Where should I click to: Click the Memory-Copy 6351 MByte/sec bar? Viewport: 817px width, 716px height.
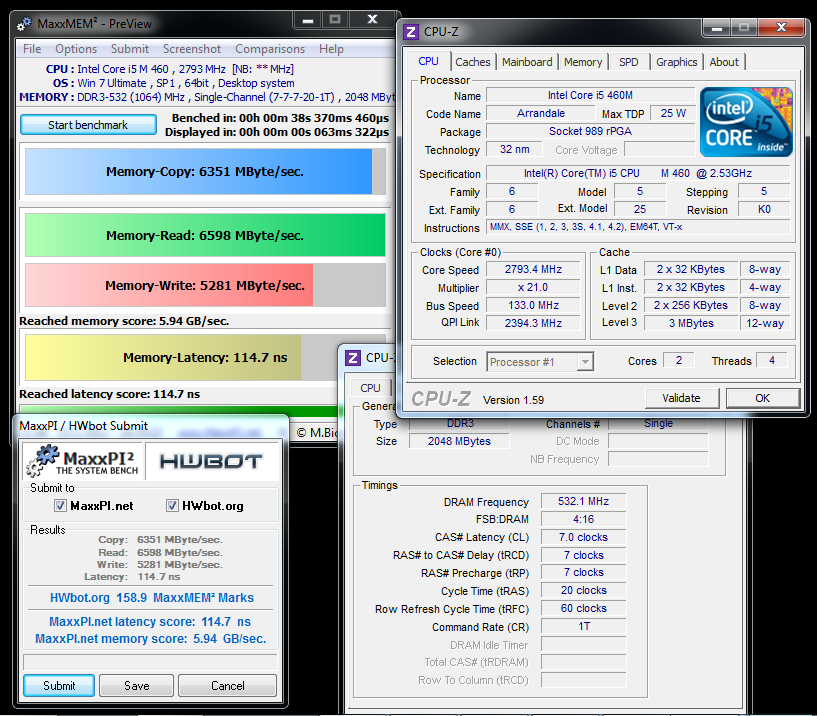point(205,171)
